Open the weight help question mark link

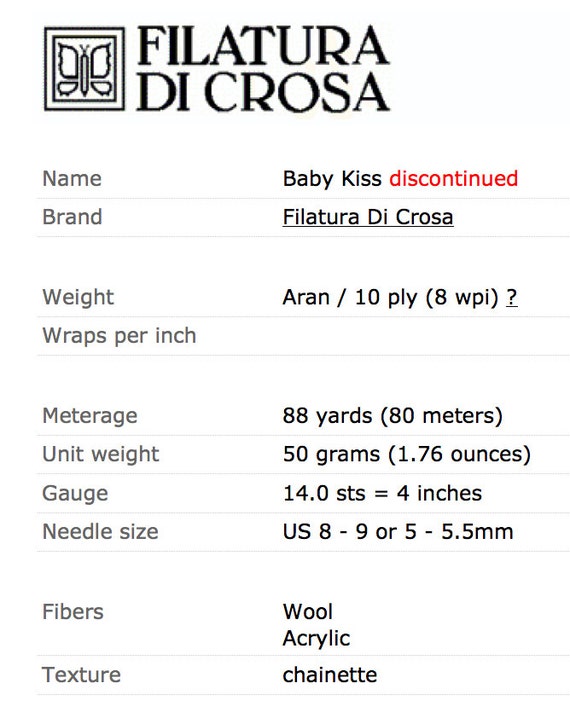tap(512, 297)
